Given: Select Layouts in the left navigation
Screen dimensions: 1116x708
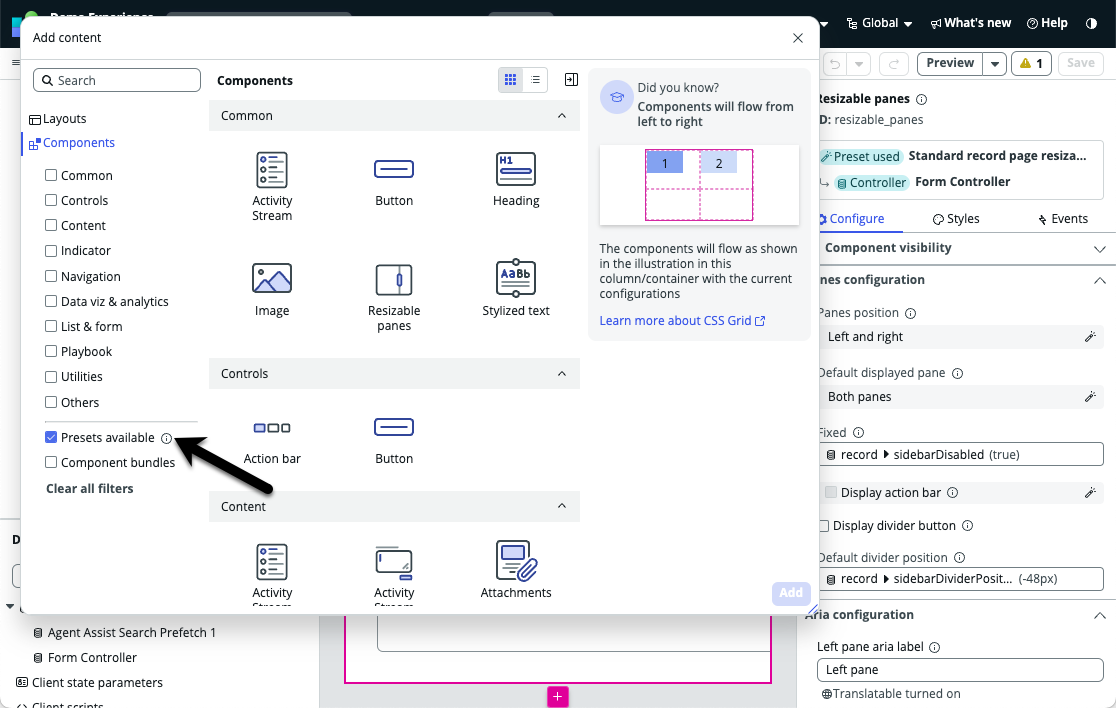Looking at the screenshot, I should 58,119.
